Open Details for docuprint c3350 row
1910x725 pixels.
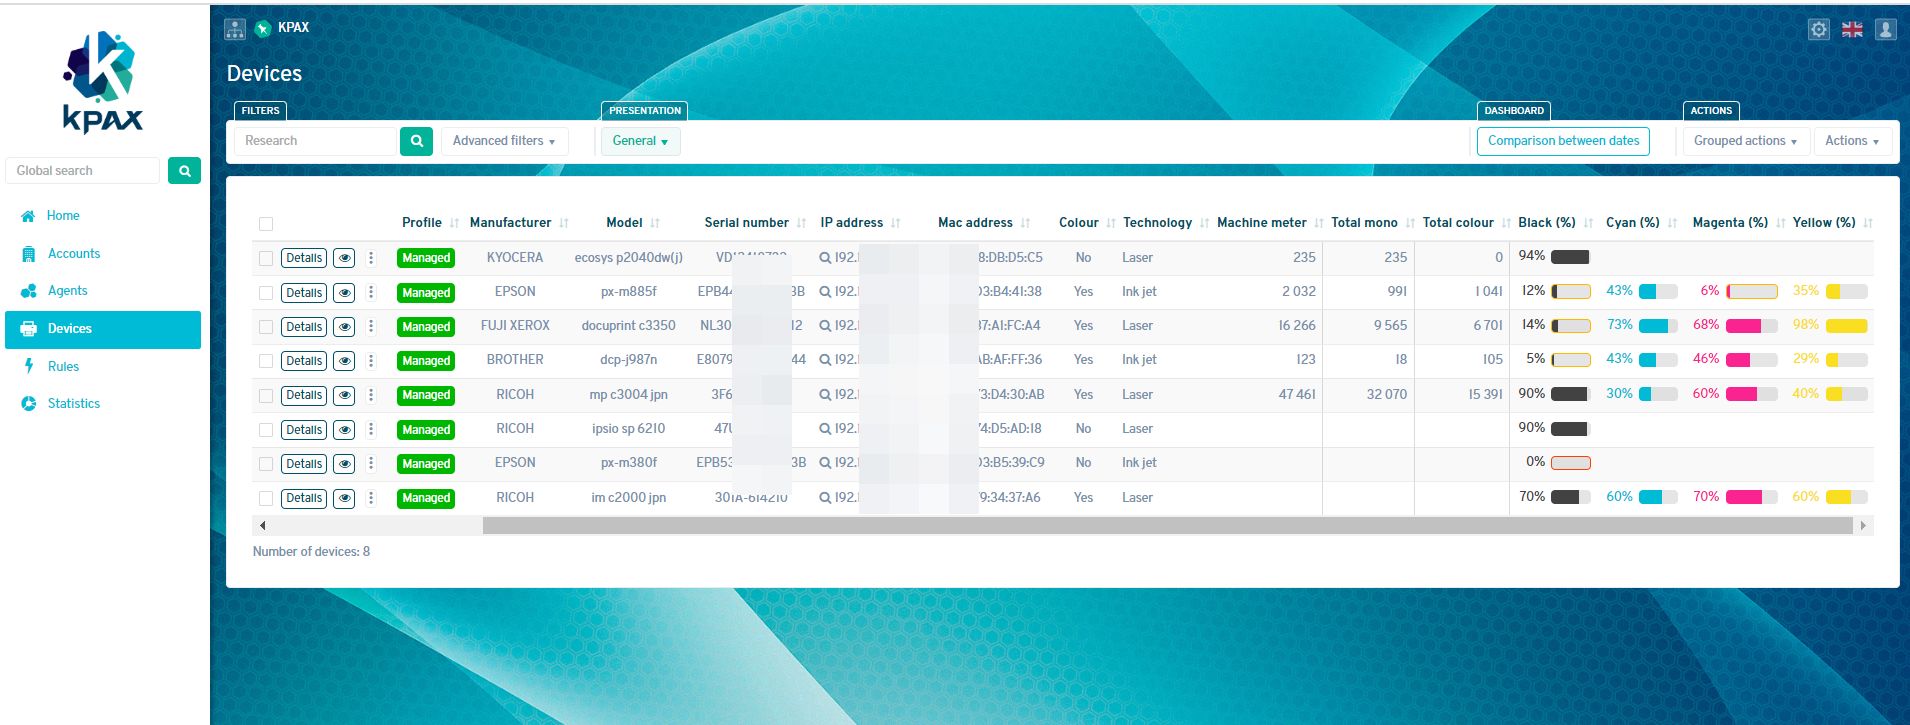point(304,327)
